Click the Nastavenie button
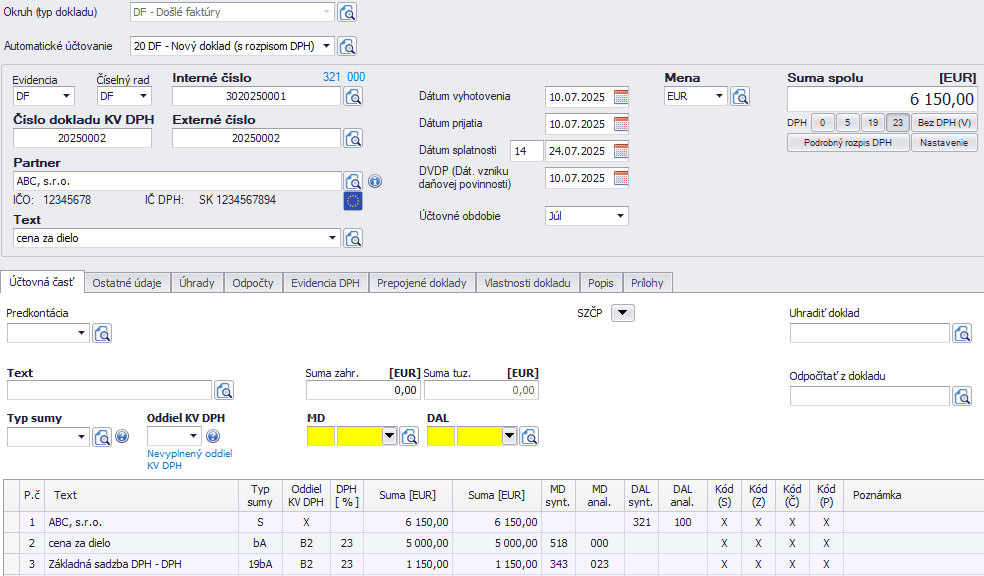Screen dimensions: 984x576 click(943, 143)
